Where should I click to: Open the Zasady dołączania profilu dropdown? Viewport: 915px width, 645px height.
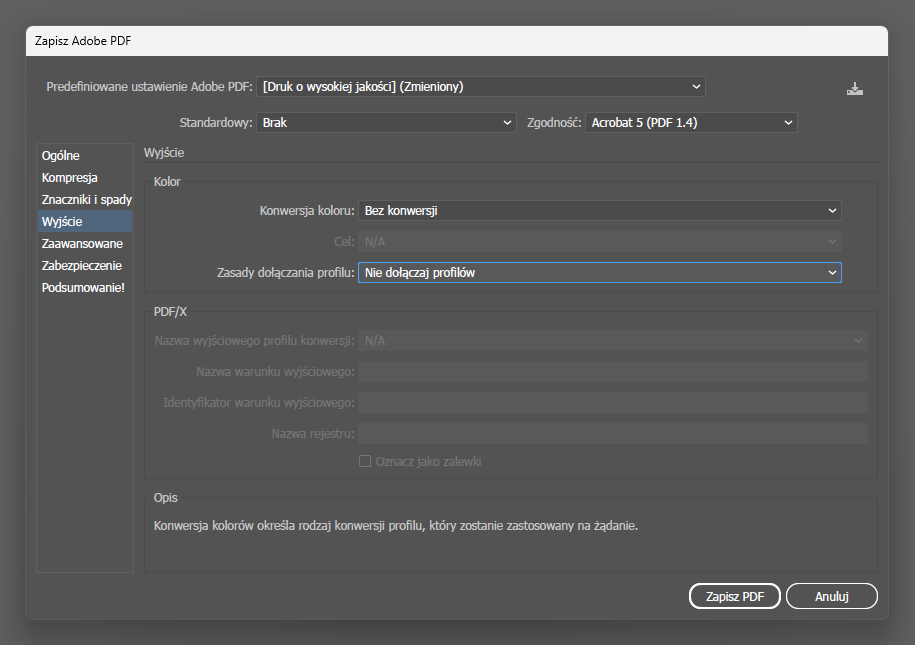599,272
